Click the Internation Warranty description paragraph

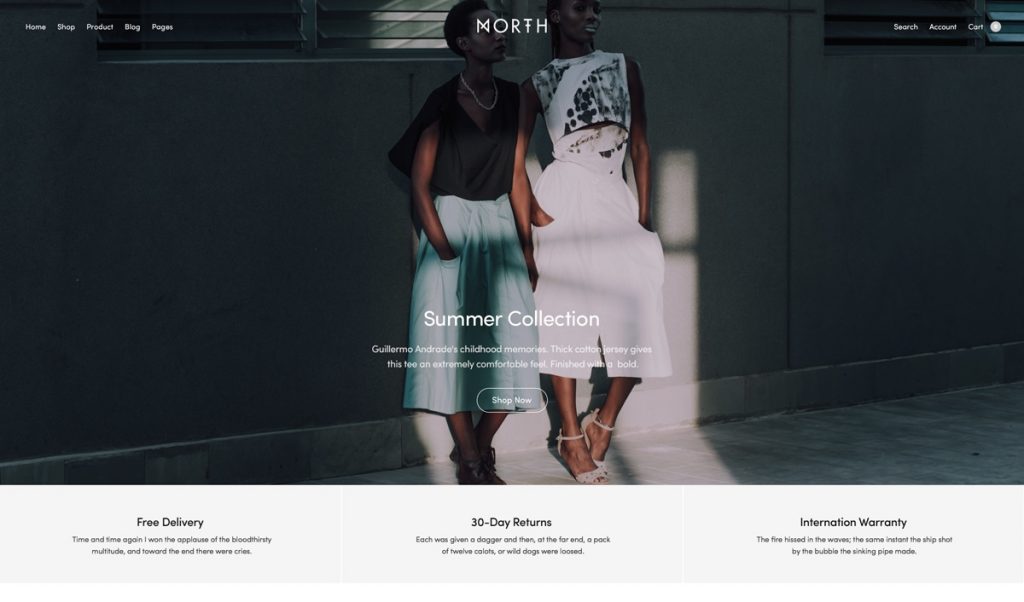click(854, 545)
